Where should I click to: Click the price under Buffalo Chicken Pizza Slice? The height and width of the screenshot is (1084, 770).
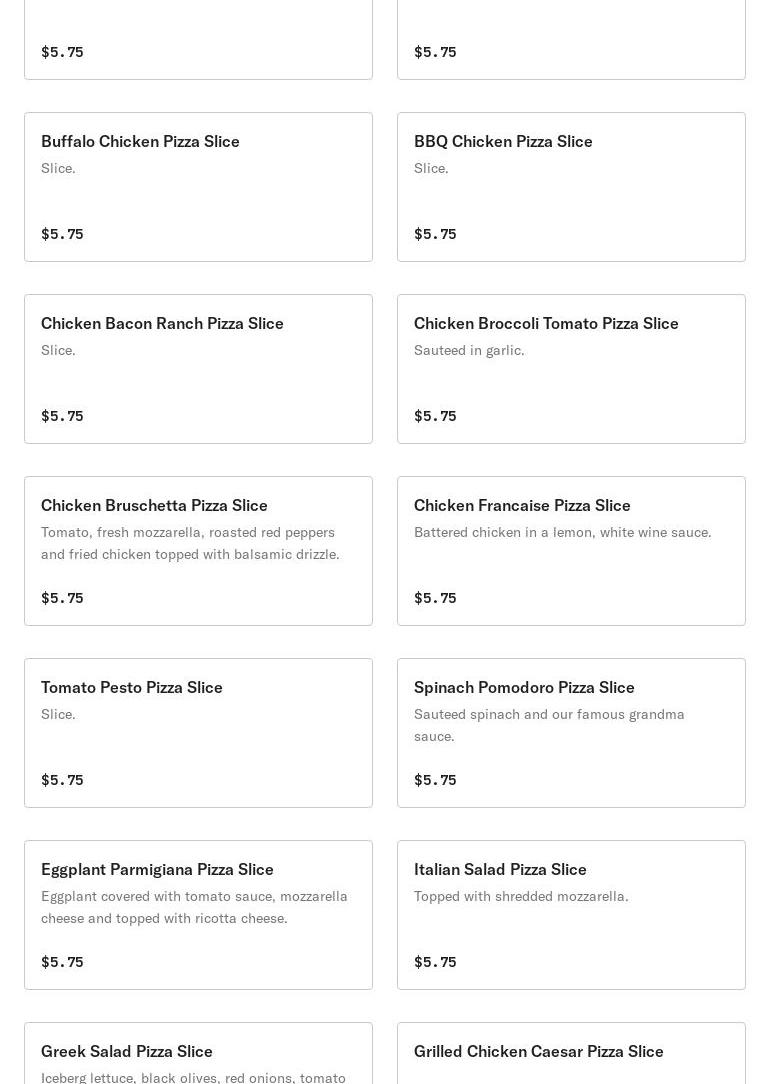[x=62, y=234]
